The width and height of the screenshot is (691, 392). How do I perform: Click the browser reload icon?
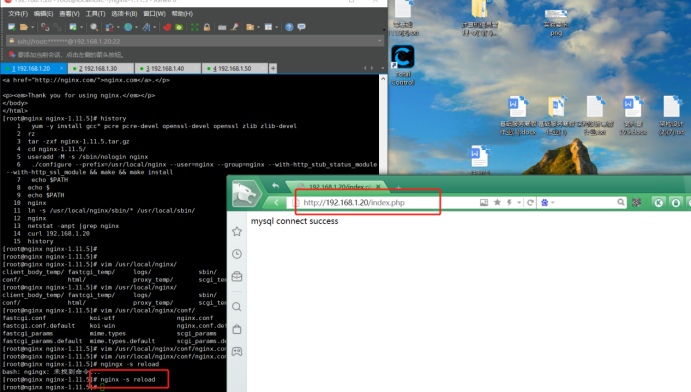530,203
